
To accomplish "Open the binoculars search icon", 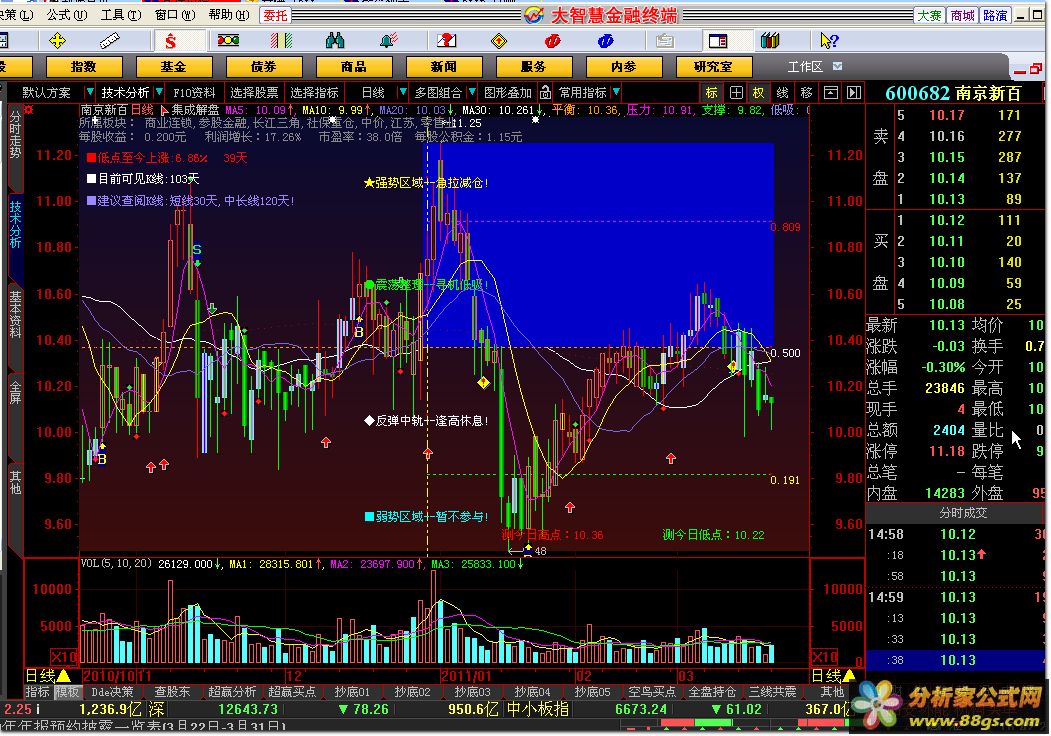I will pos(334,41).
